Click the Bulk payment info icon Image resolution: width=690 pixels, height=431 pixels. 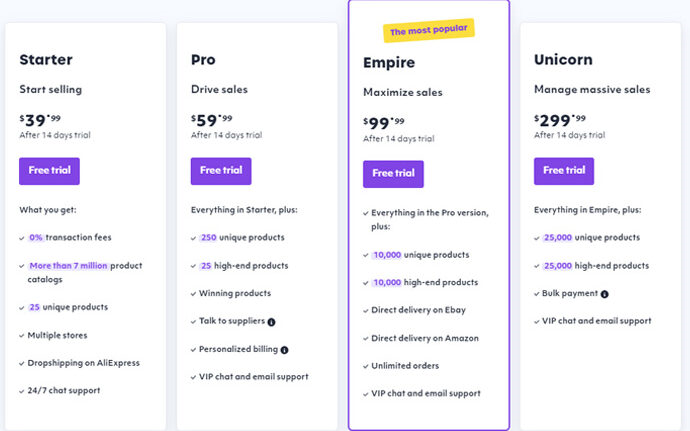click(x=604, y=294)
